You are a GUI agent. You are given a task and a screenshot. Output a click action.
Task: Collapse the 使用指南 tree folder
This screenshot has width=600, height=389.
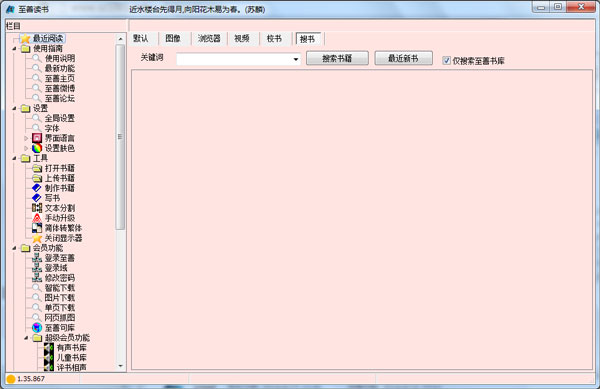coord(14,49)
